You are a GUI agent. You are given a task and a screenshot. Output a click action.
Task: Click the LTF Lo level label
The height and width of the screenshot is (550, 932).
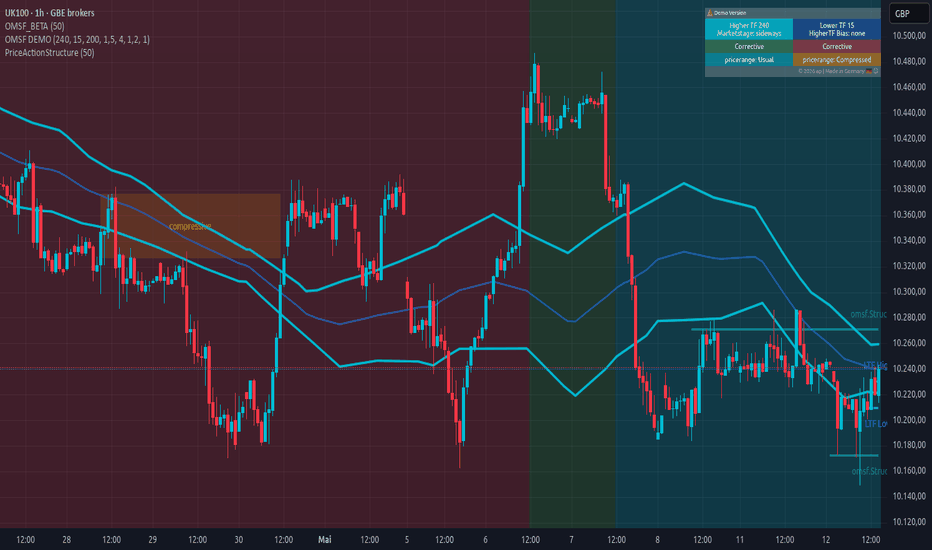click(x=876, y=423)
